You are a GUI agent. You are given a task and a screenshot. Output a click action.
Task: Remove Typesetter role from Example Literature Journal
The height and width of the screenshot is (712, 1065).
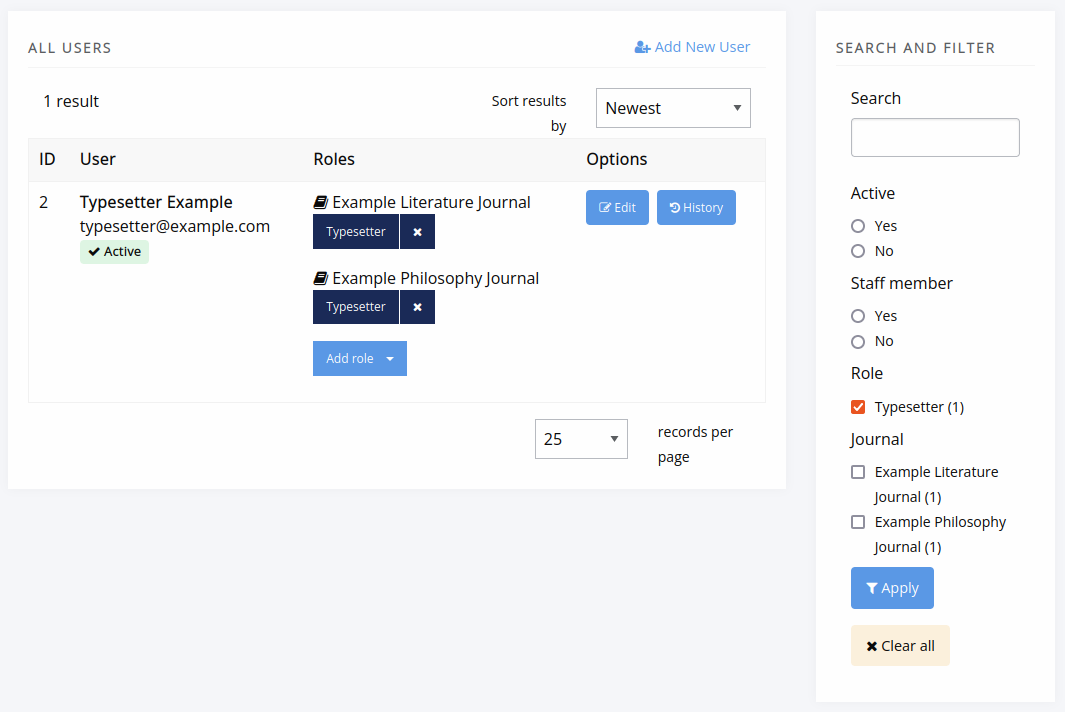417,232
